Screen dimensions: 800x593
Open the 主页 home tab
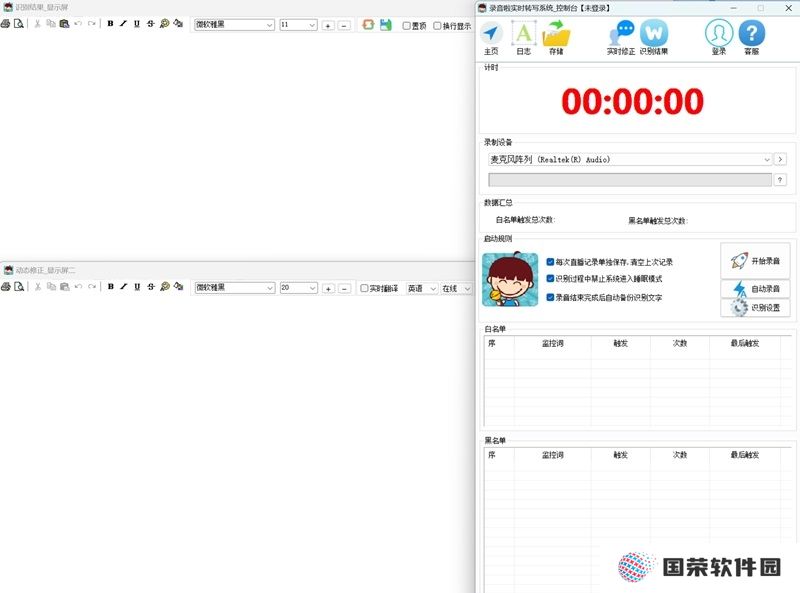pyautogui.click(x=491, y=38)
